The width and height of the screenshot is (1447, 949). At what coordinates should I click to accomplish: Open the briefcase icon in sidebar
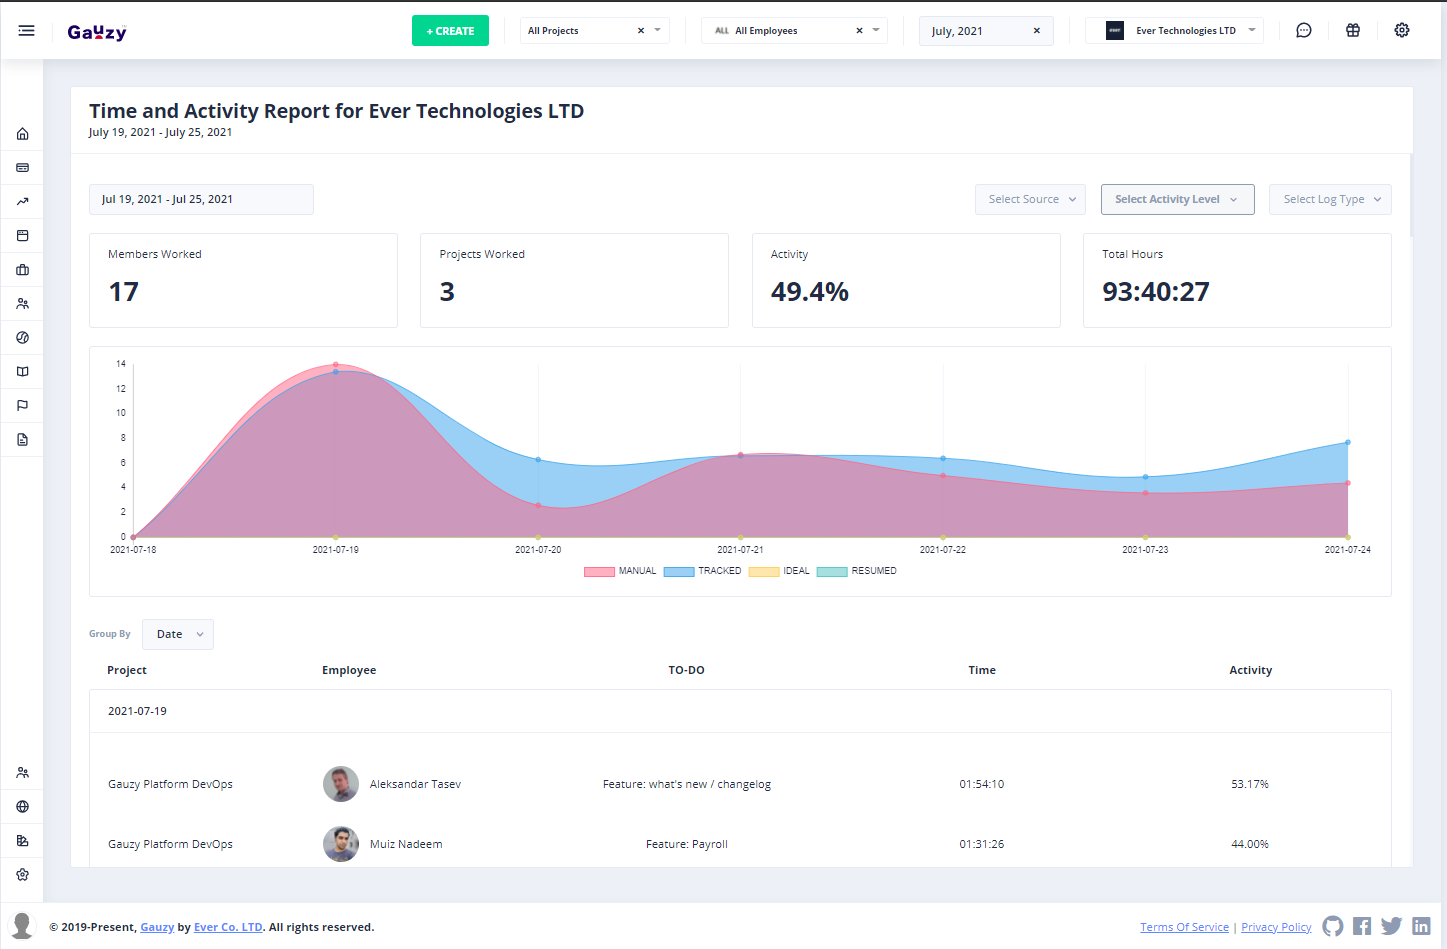tap(22, 270)
